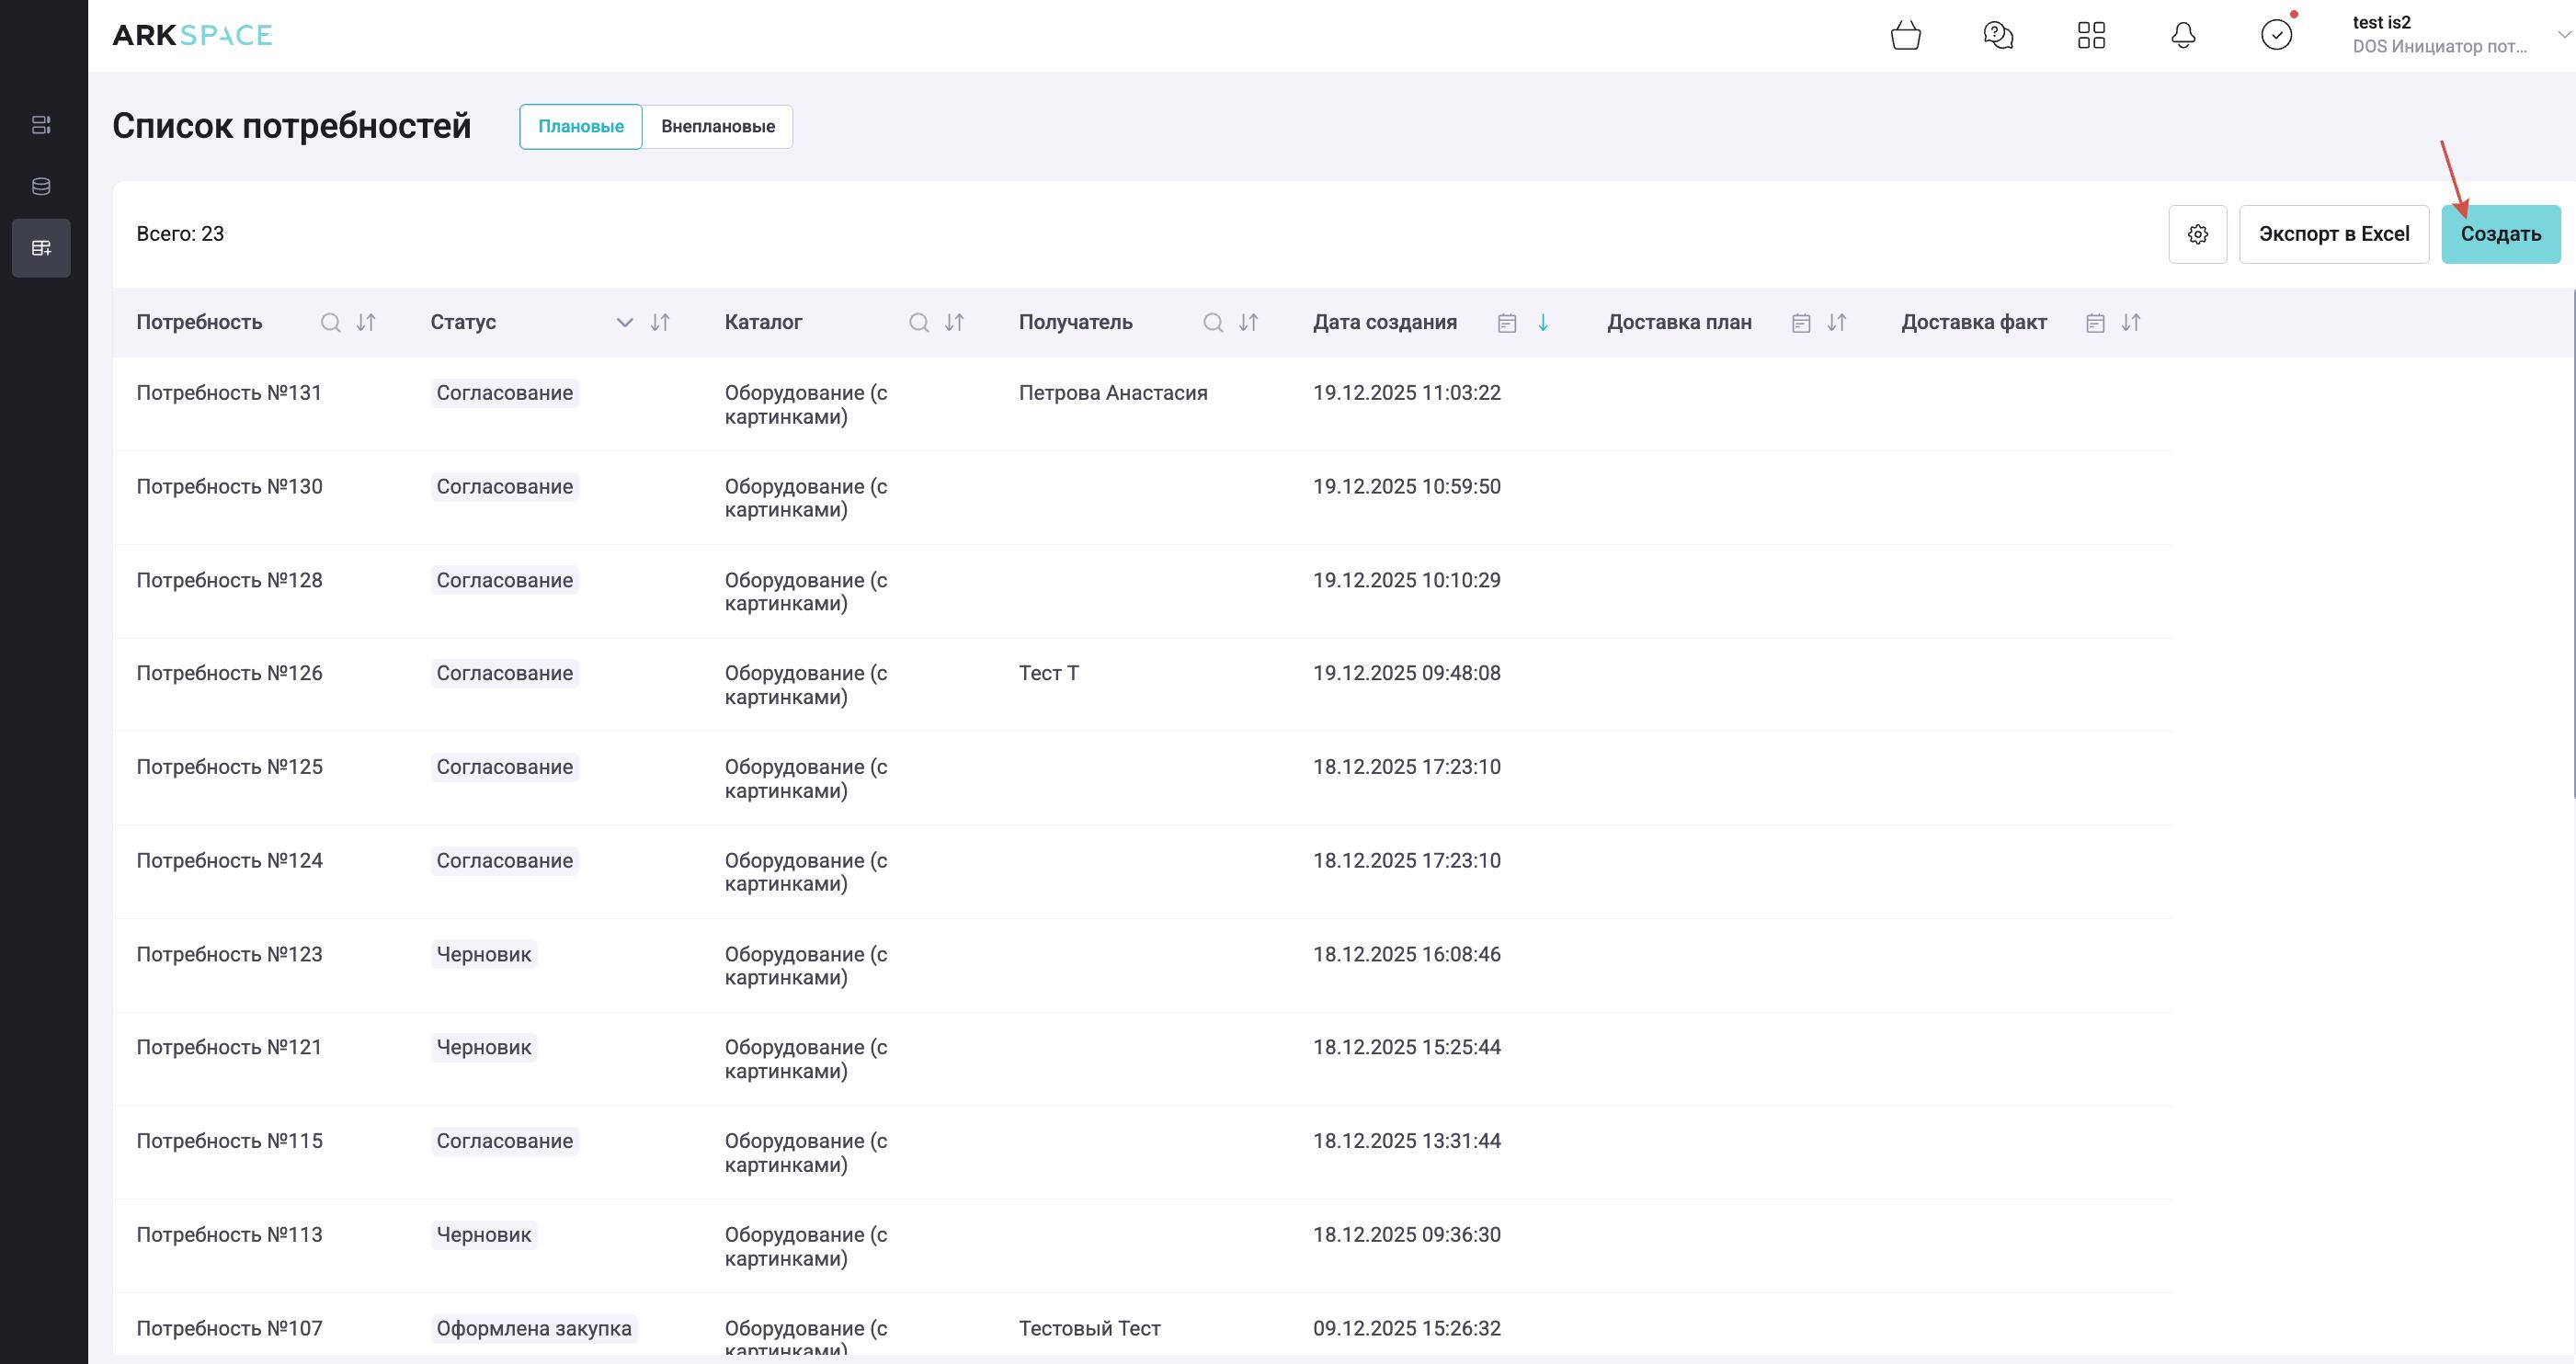Search in the Потребность column
Image resolution: width=2576 pixels, height=1364 pixels.
330,323
